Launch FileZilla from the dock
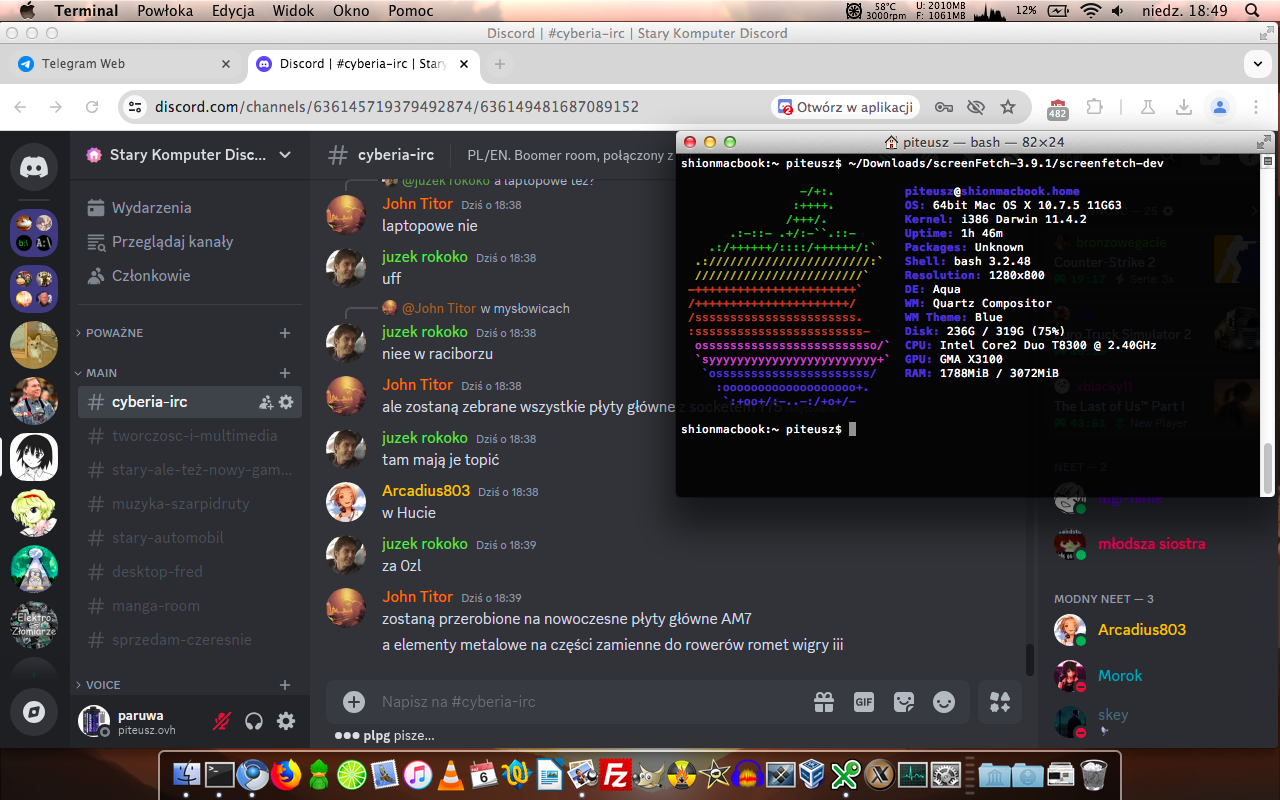This screenshot has width=1280, height=800. coord(617,774)
